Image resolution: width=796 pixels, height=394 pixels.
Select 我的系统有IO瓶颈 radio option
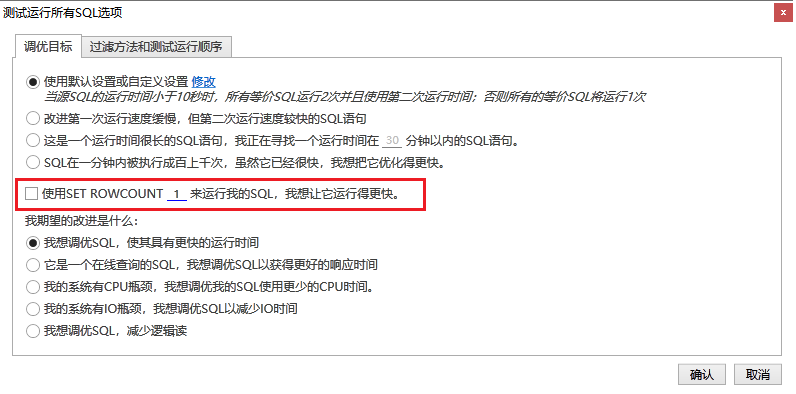(x=33, y=309)
